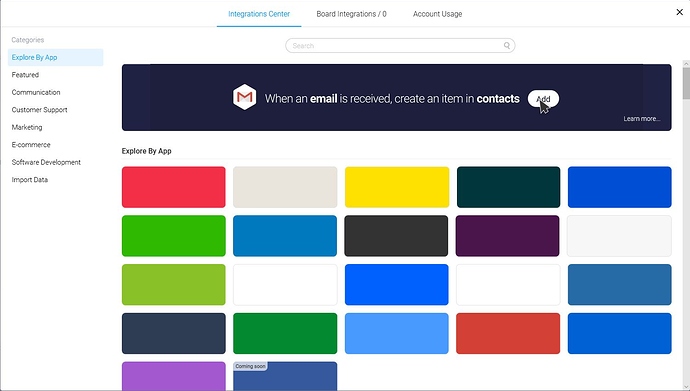
Task: Click the search magnifier icon
Action: pos(507,45)
